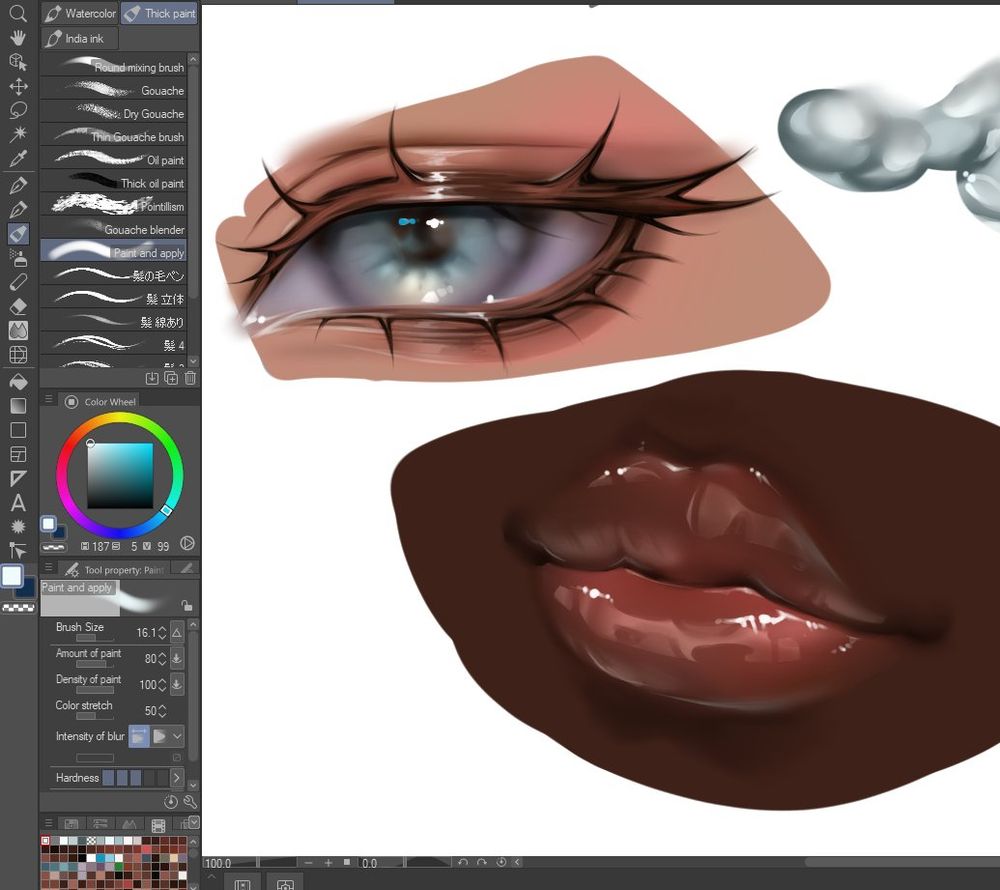The height and width of the screenshot is (890, 1000).
Task: Enable first Intensity of blur mode
Action: point(138,736)
